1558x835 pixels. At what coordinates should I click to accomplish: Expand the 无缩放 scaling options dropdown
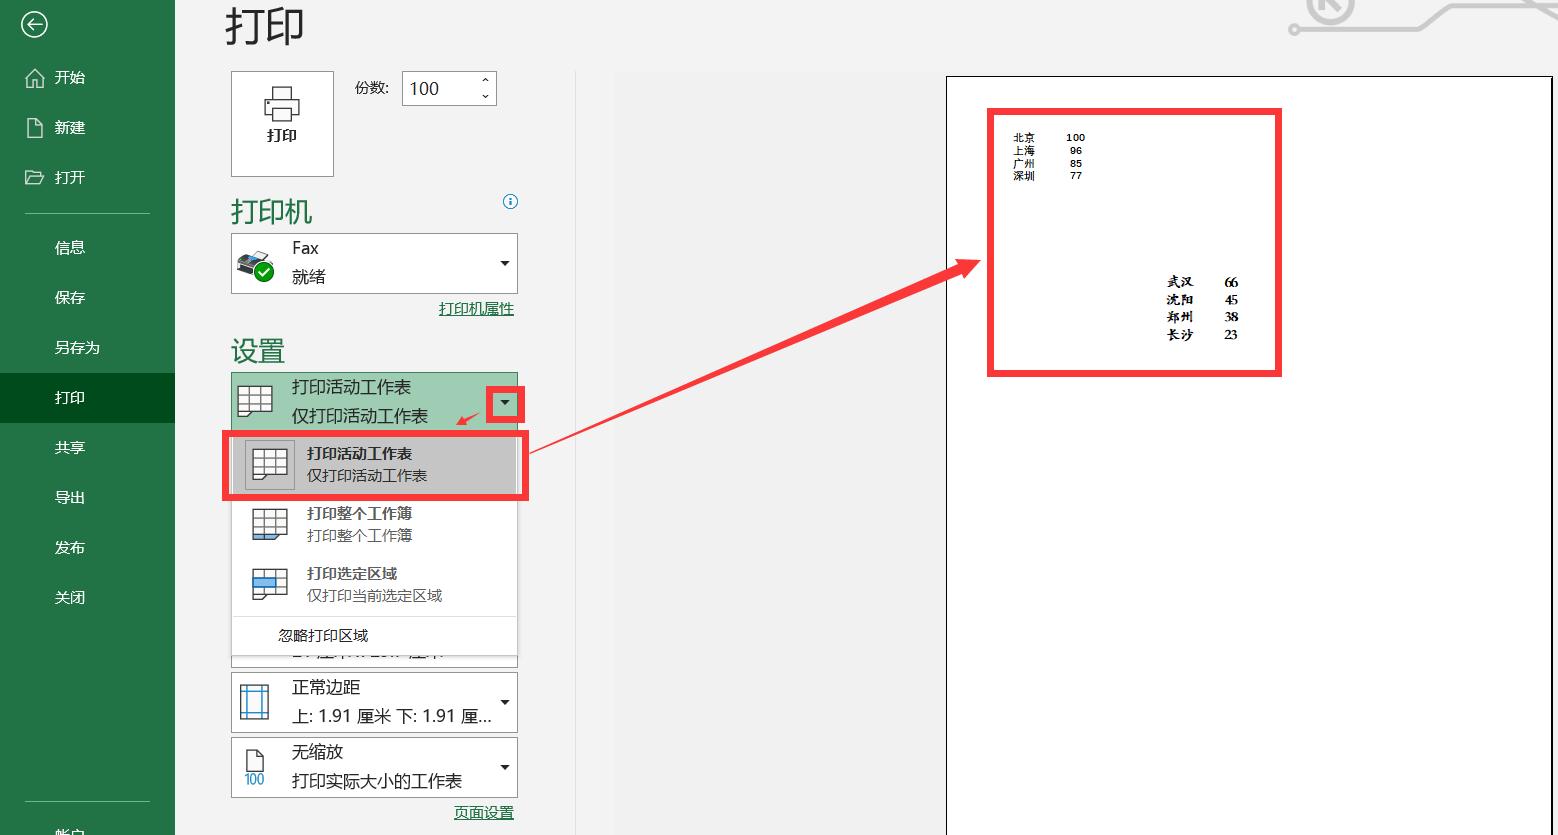click(504, 766)
